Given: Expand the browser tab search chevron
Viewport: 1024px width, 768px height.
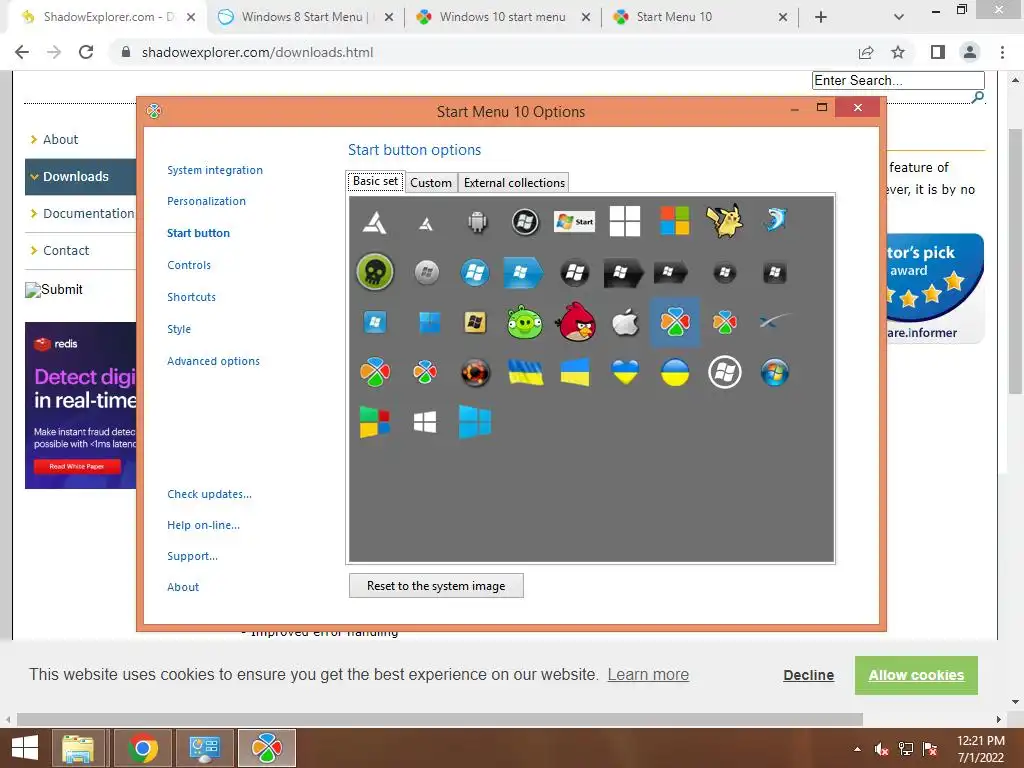Looking at the screenshot, I should click(x=899, y=17).
